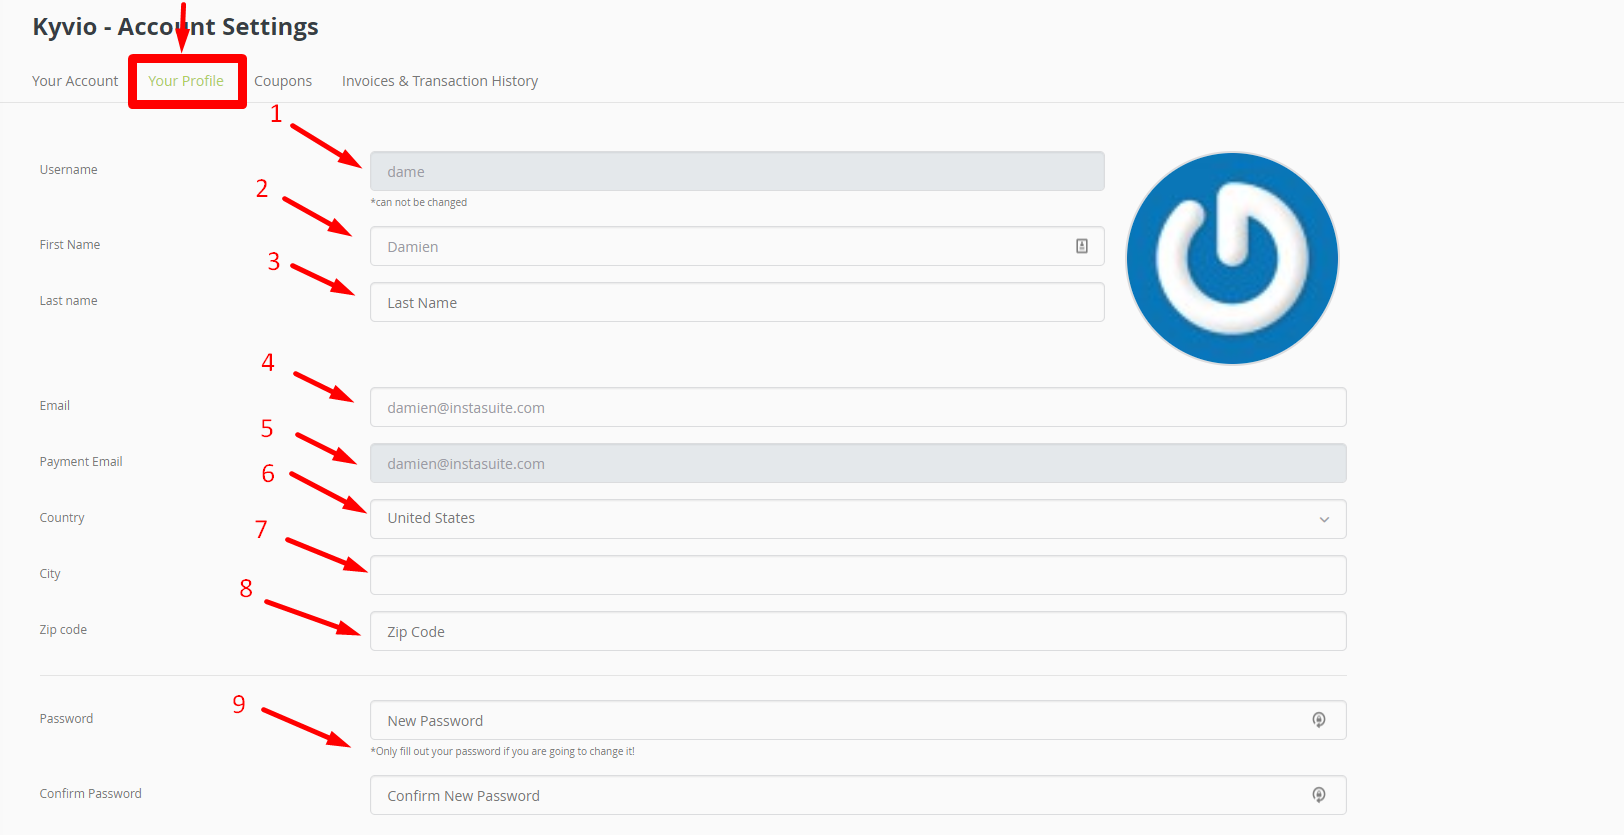Switch to the Your Account tab
Viewport: 1624px width, 835px height.
pyautogui.click(x=75, y=81)
